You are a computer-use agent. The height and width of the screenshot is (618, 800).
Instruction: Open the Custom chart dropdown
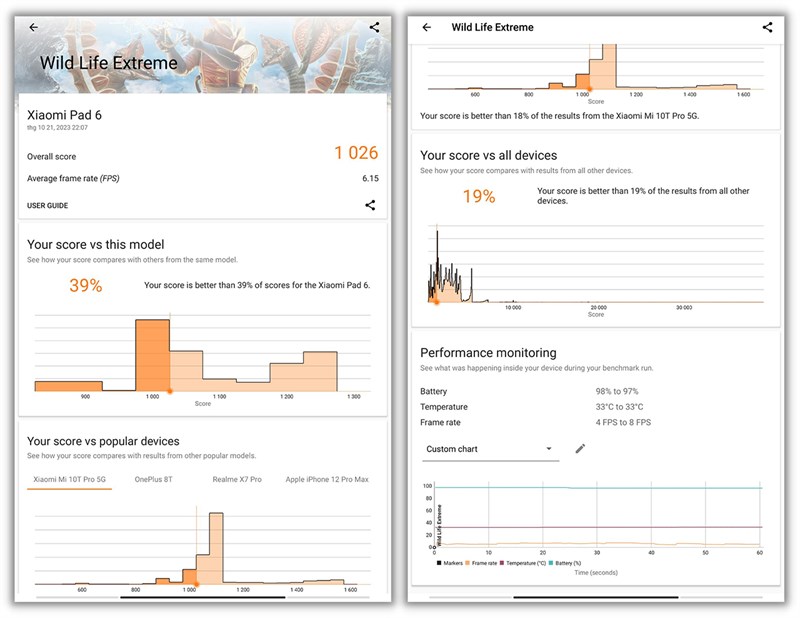click(490, 449)
